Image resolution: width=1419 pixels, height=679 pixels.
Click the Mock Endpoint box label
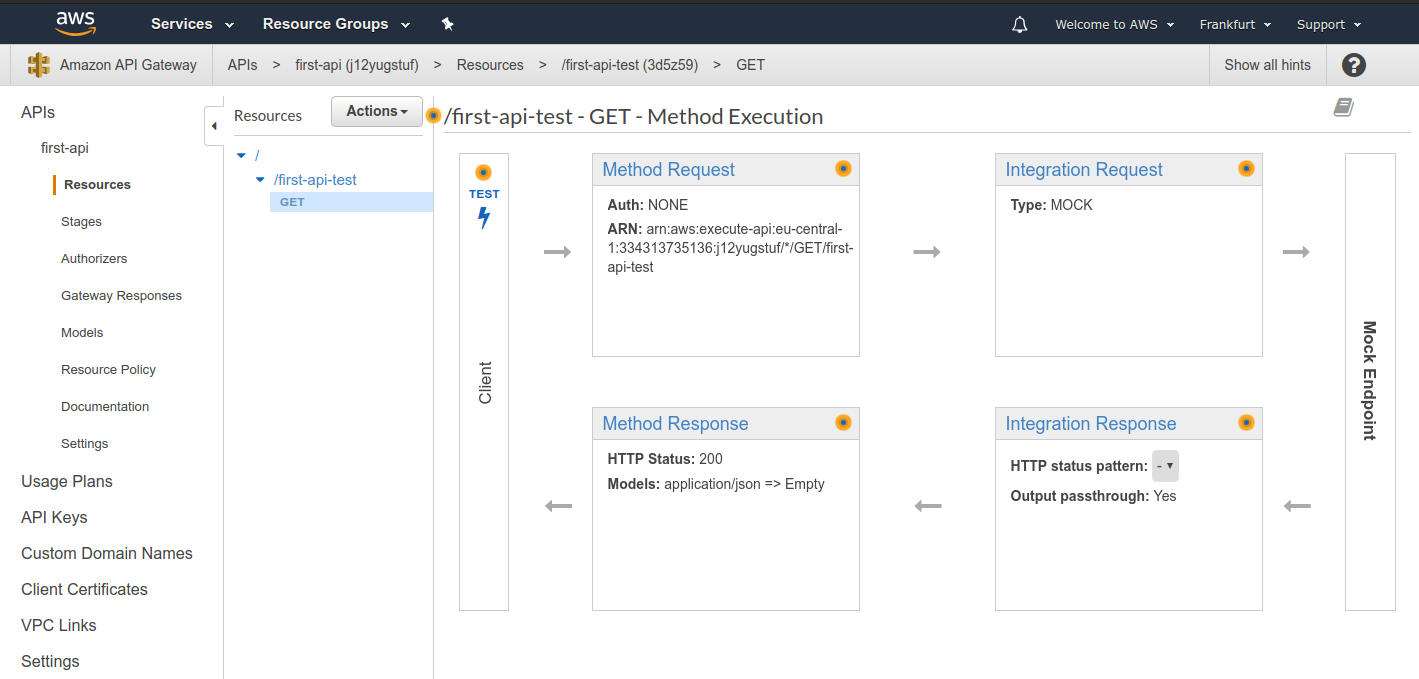pos(1370,381)
